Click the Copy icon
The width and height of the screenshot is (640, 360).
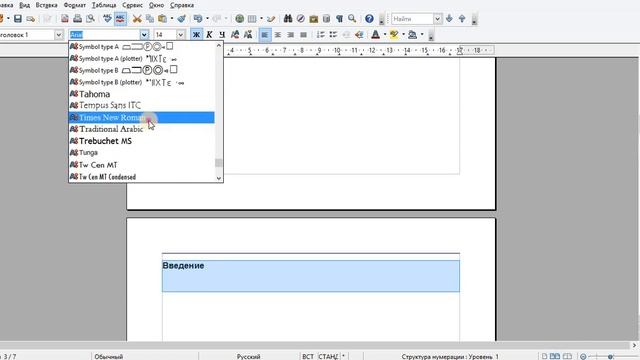[150, 19]
